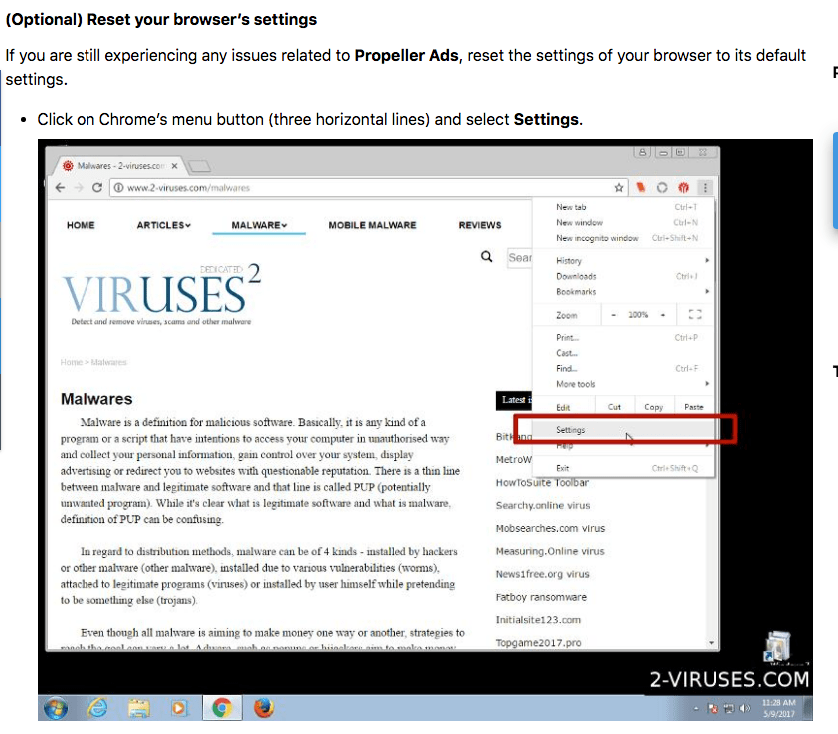Click the circular grey extension icon
Screen dimensions: 838x734
pos(662,188)
